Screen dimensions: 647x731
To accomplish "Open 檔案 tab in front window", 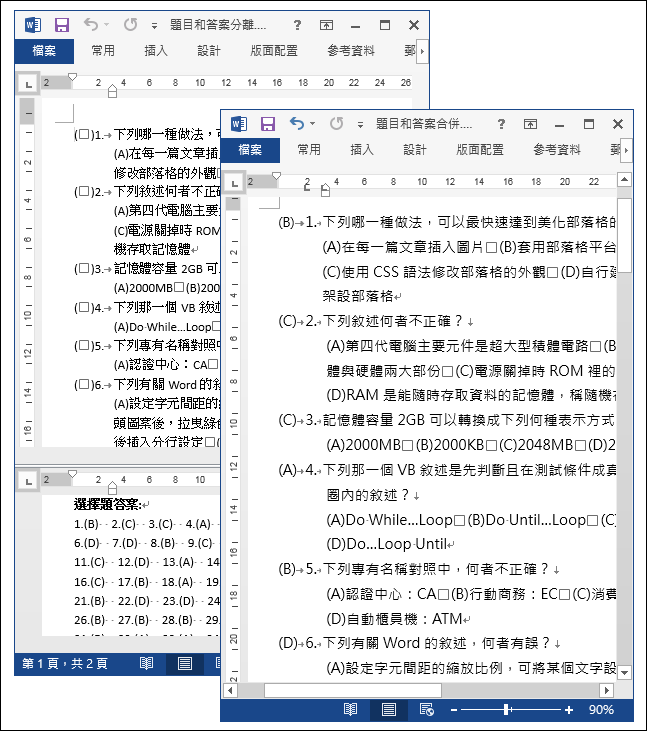I will click(x=250, y=150).
